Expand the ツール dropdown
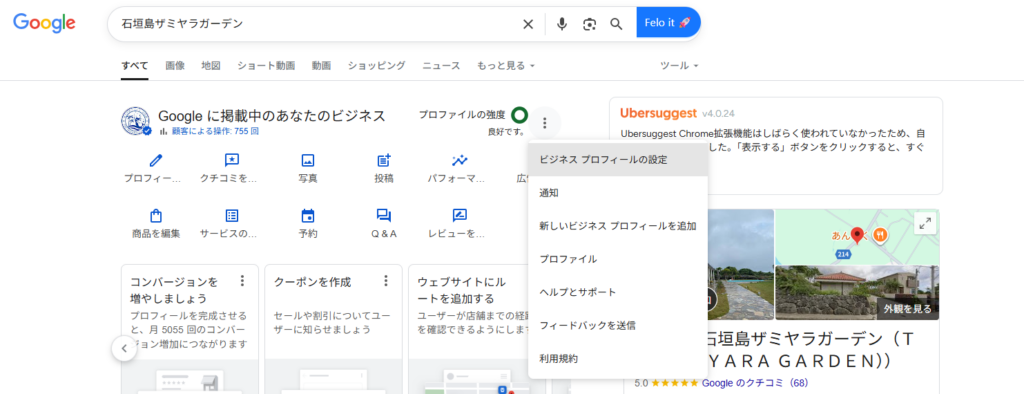Image resolution: width=1024 pixels, height=394 pixels. point(679,65)
